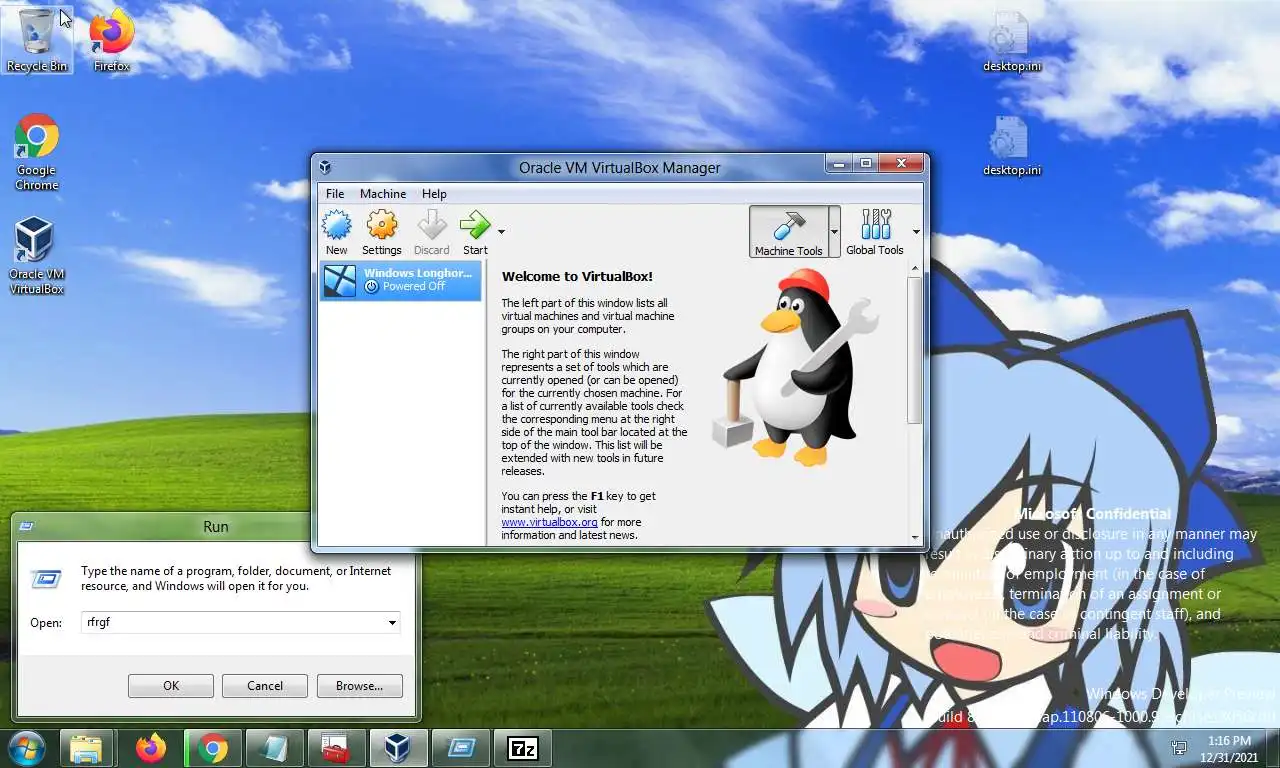
Task: Open Settings for the selected VM
Action: [x=382, y=232]
